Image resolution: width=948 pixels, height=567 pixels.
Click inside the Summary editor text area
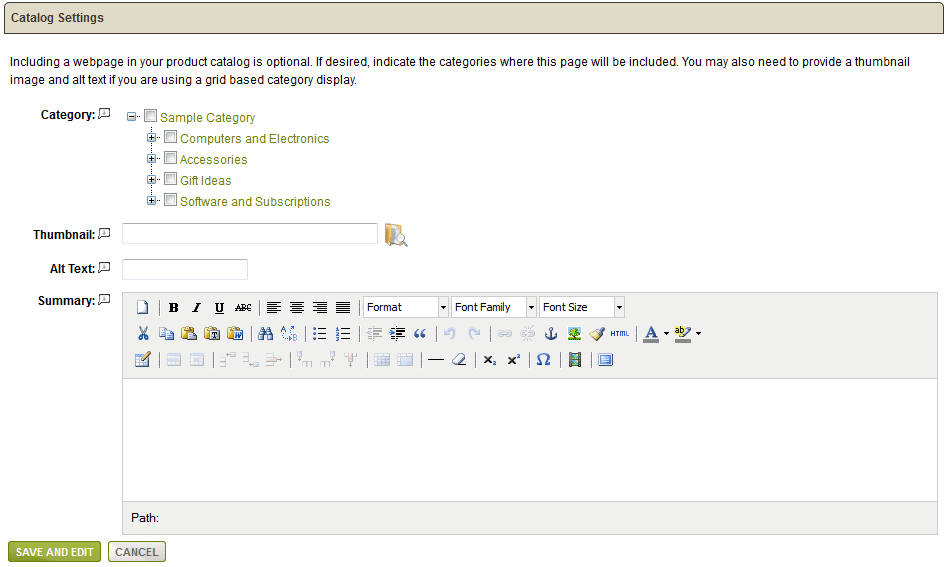click(530, 440)
